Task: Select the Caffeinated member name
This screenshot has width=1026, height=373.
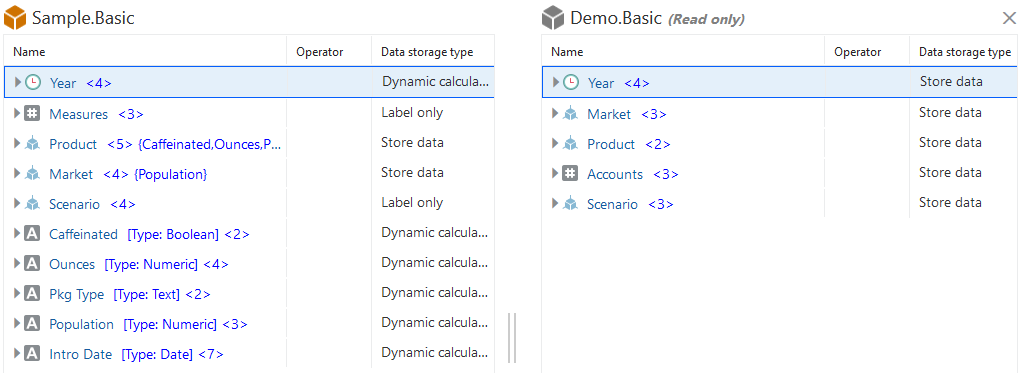Action: coord(83,234)
